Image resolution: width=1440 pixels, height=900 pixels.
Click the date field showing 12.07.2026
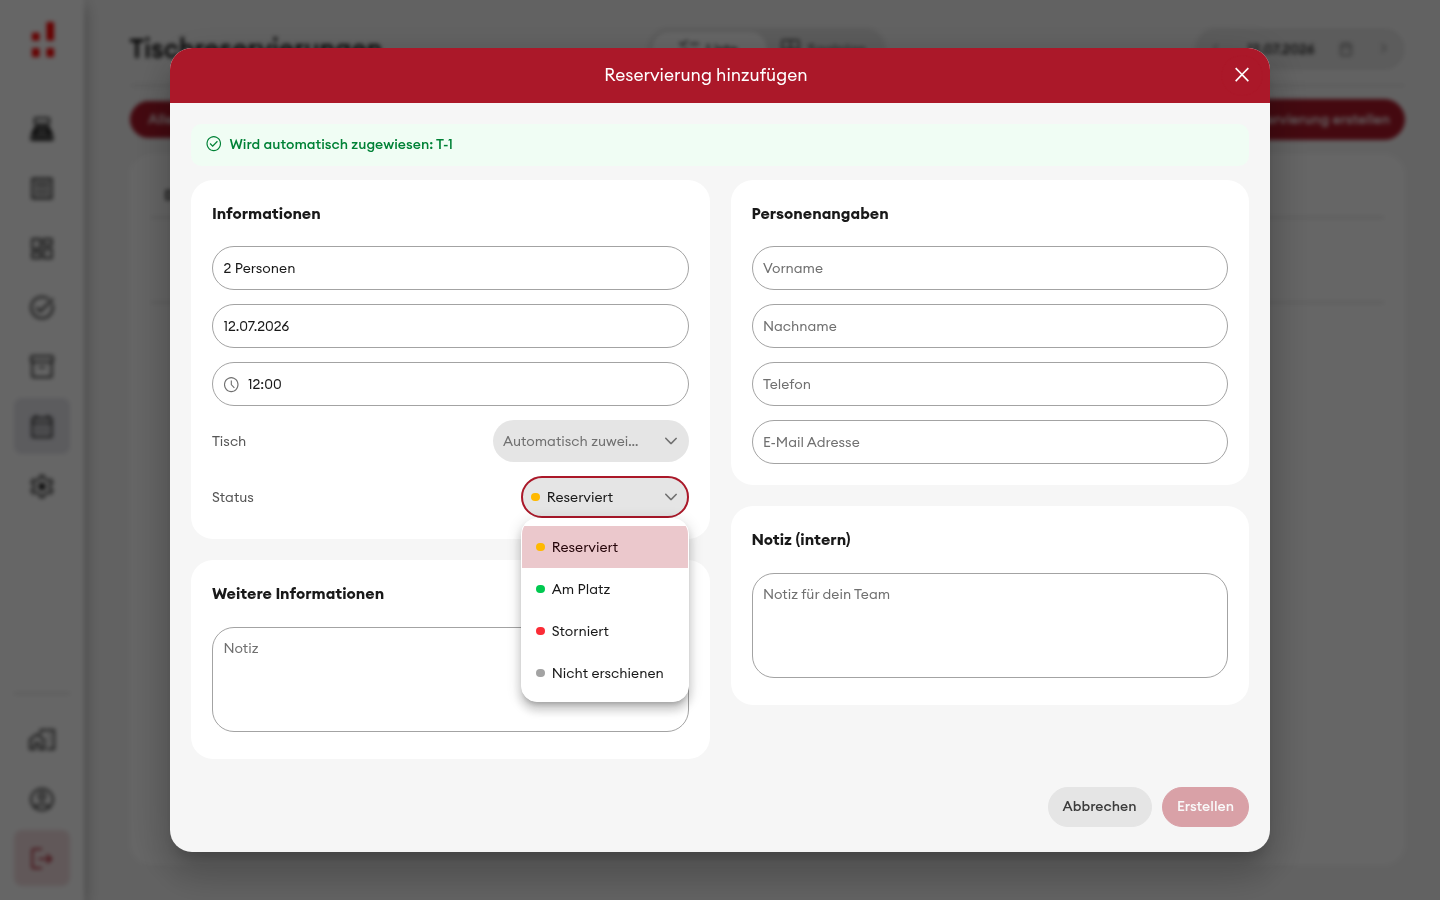tap(450, 326)
